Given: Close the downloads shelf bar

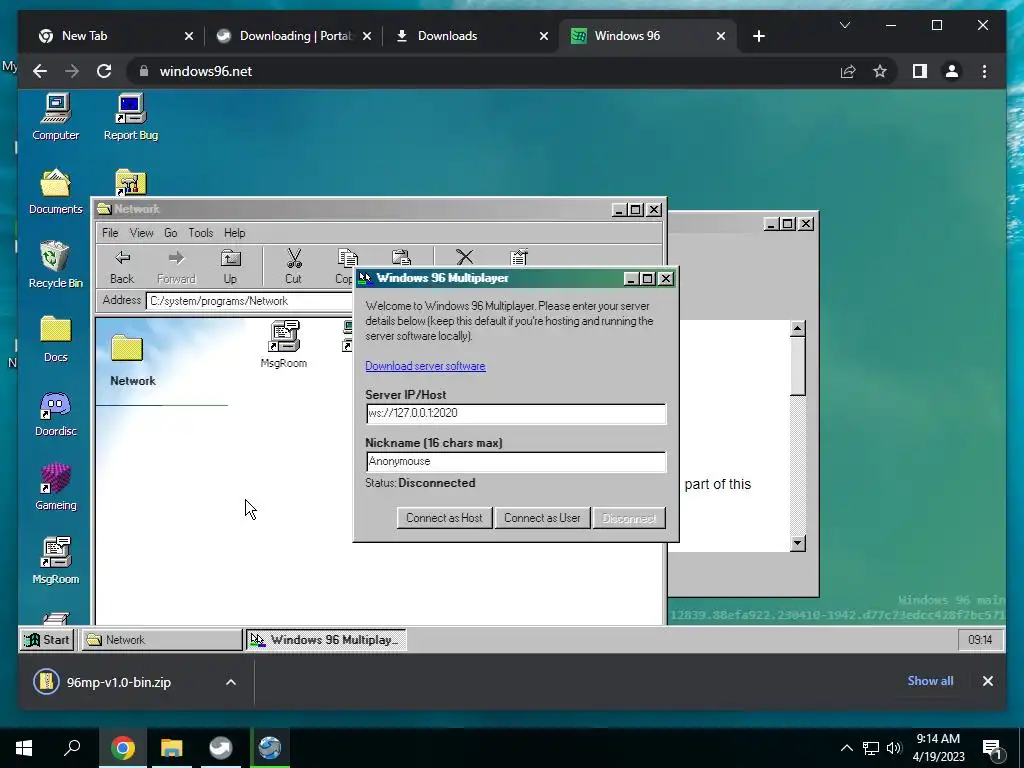Looking at the screenshot, I should coord(987,681).
